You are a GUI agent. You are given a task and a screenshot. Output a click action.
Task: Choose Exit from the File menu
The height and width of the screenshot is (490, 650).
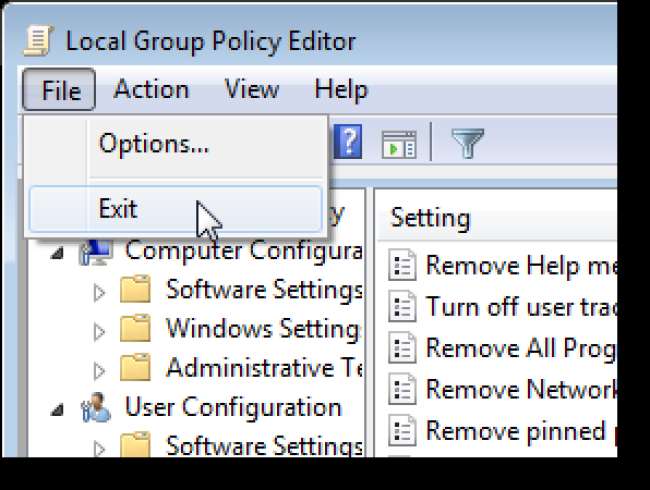(118, 209)
